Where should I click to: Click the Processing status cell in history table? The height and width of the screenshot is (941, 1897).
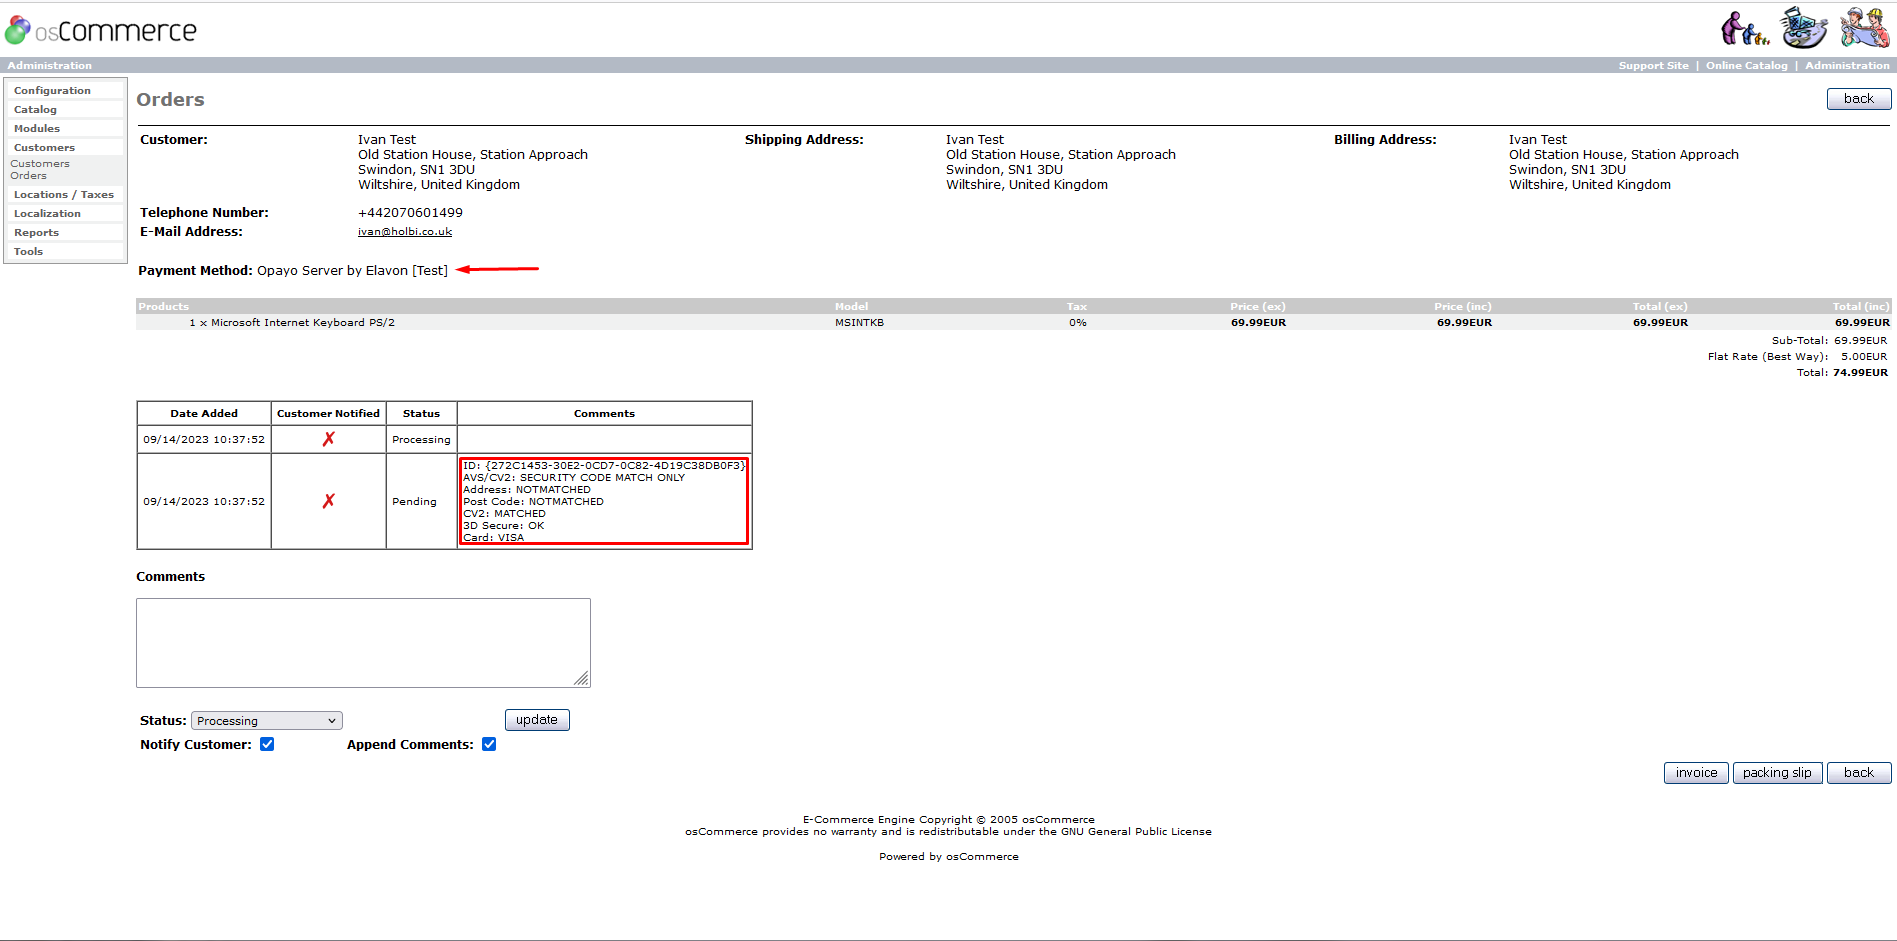(421, 440)
